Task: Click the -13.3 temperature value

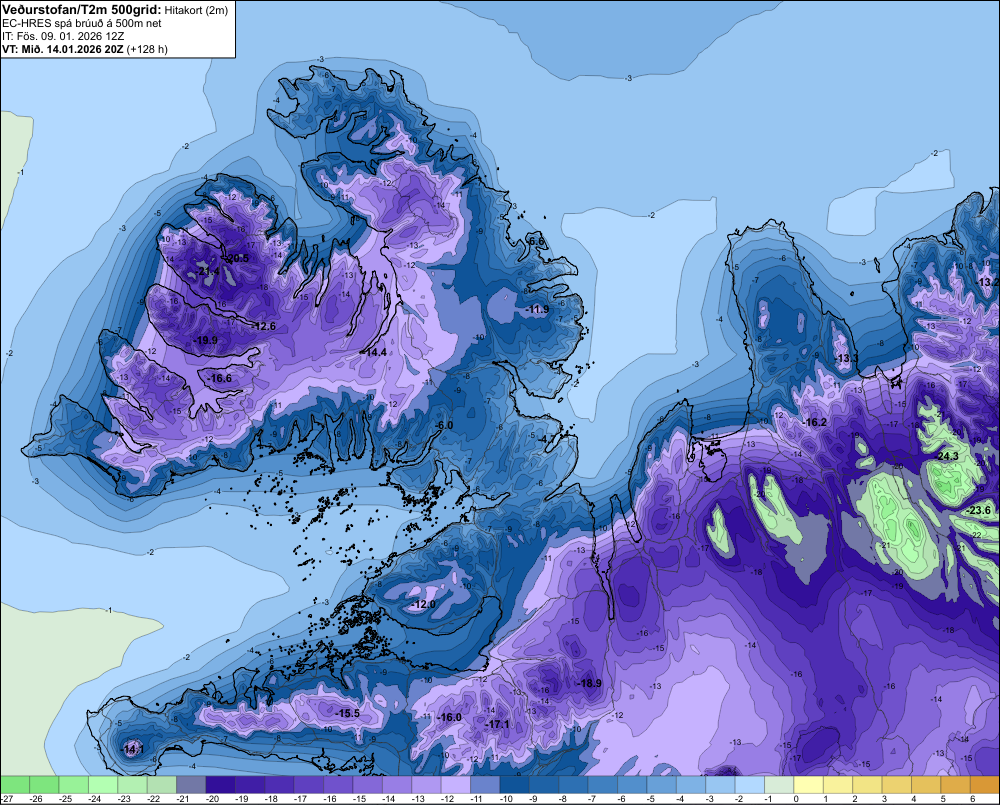Action: coord(847,358)
